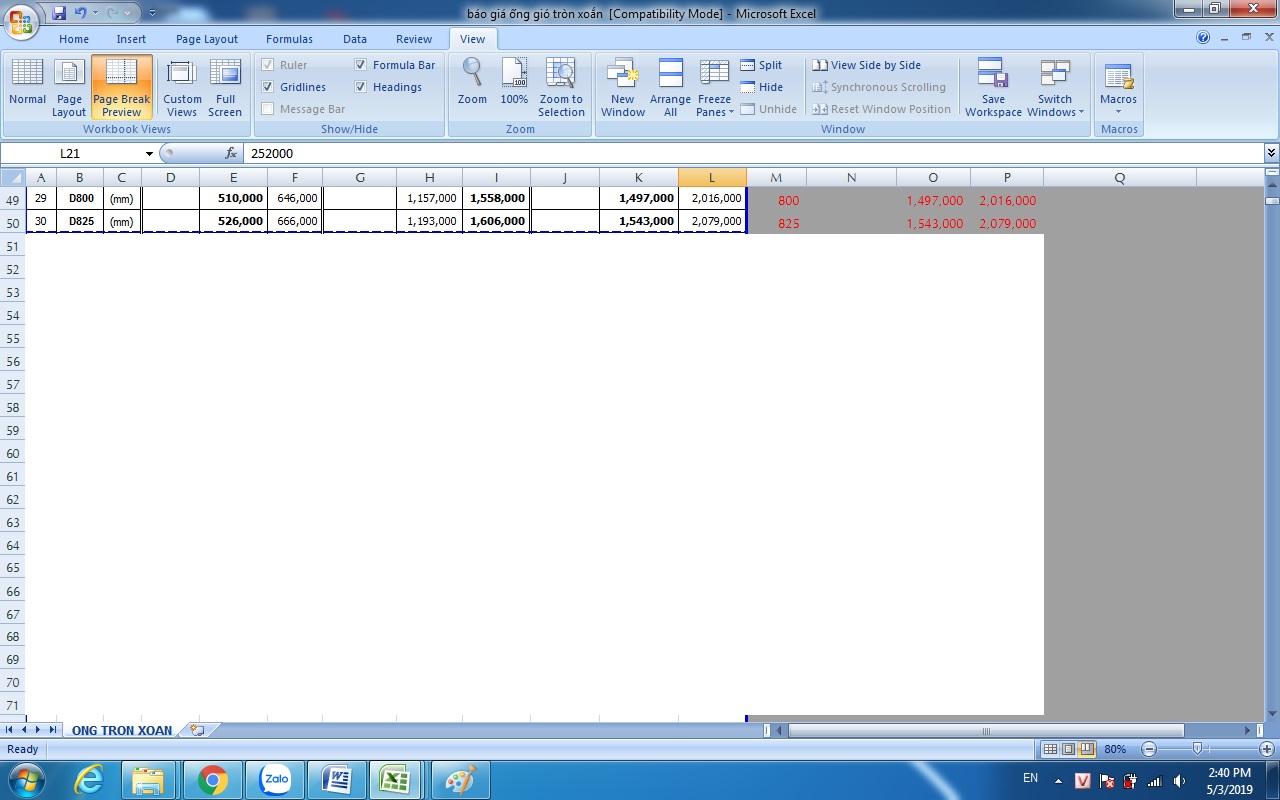Viewport: 1280px width, 800px height.
Task: Click the zoom in plus button
Action: pyautogui.click(x=1267, y=749)
